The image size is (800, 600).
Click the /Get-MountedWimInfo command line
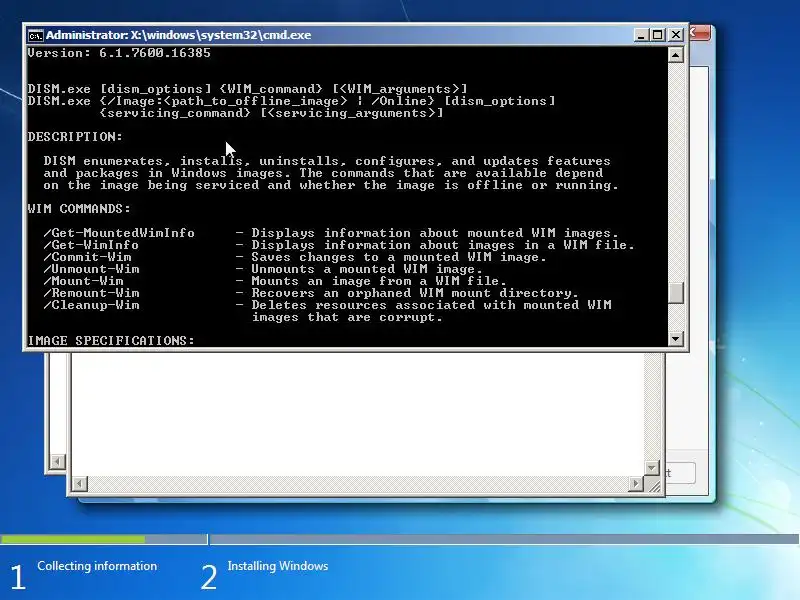pos(331,233)
